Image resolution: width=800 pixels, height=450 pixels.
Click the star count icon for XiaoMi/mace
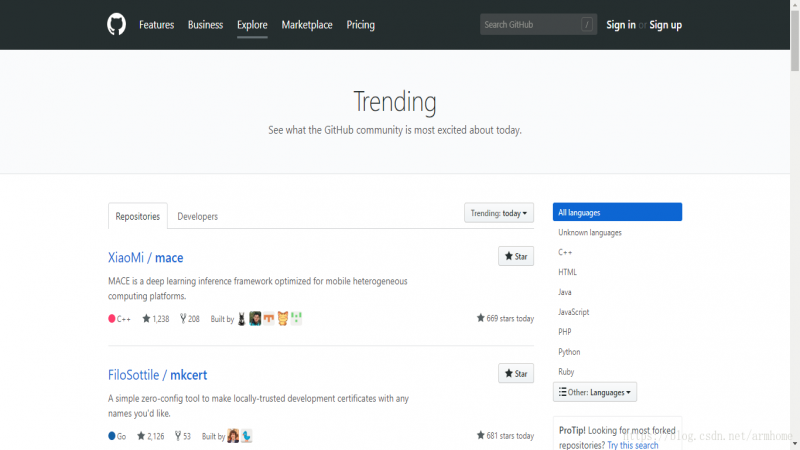pyautogui.click(x=146, y=319)
